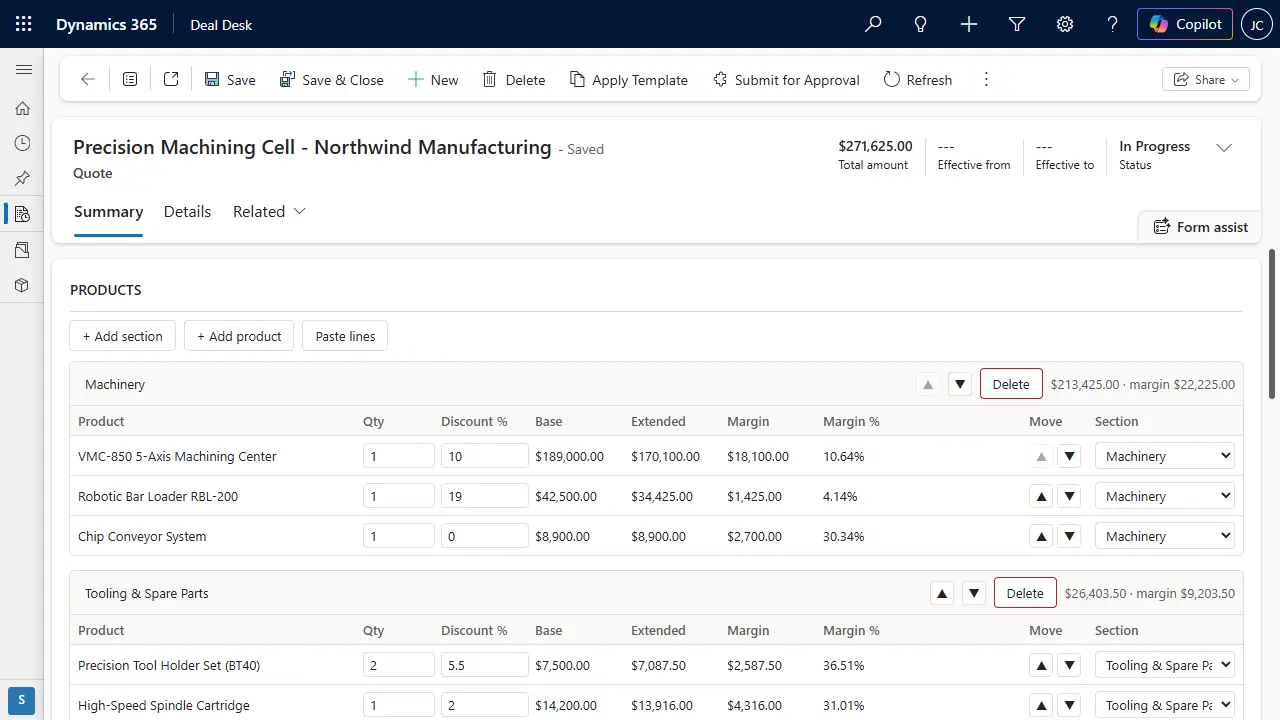
Task: Move Tooling & Spare Parts section down
Action: tap(974, 593)
